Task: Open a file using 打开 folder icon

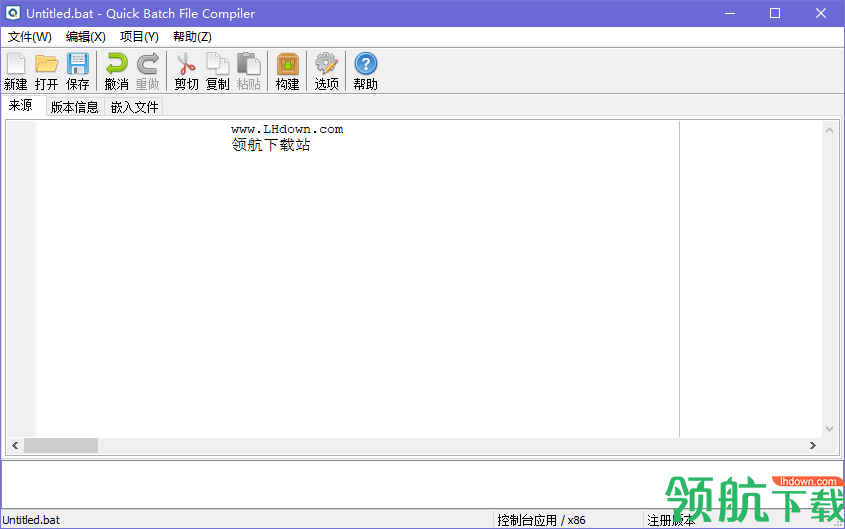Action: click(46, 71)
